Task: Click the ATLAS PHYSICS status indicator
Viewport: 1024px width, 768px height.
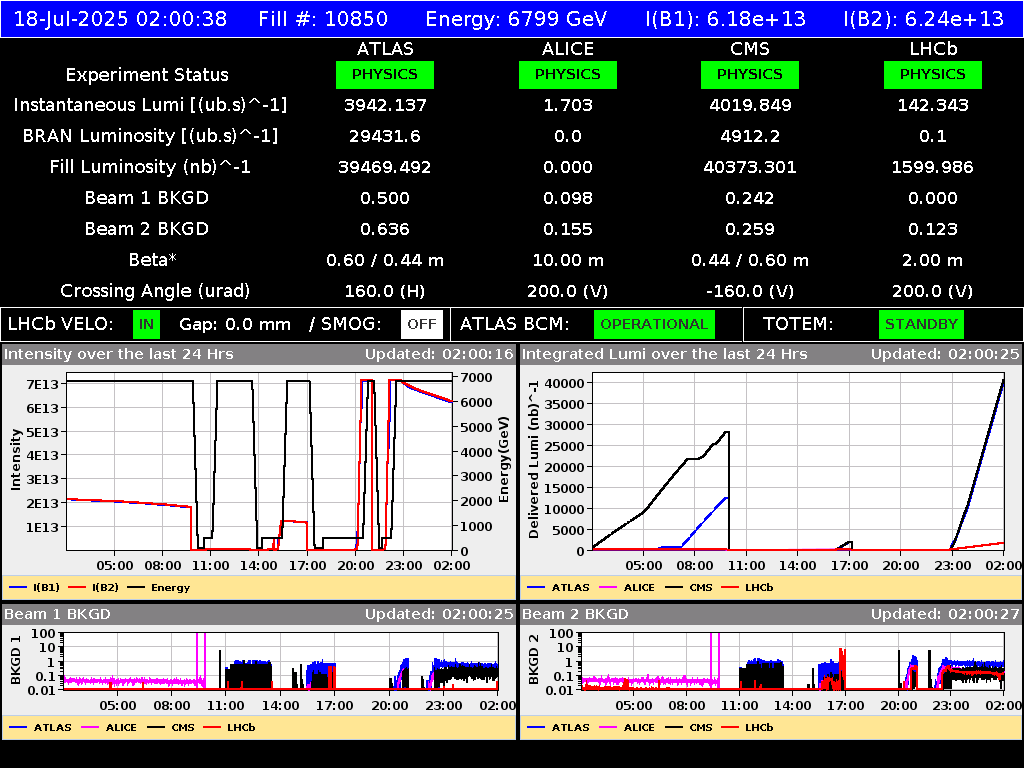Action: coord(385,74)
